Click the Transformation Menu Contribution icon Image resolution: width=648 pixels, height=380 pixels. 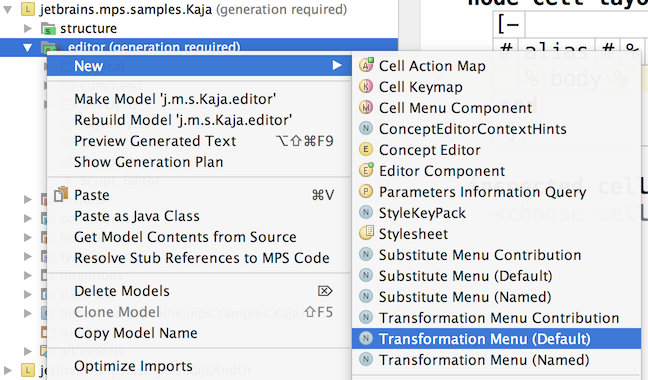[x=366, y=318]
